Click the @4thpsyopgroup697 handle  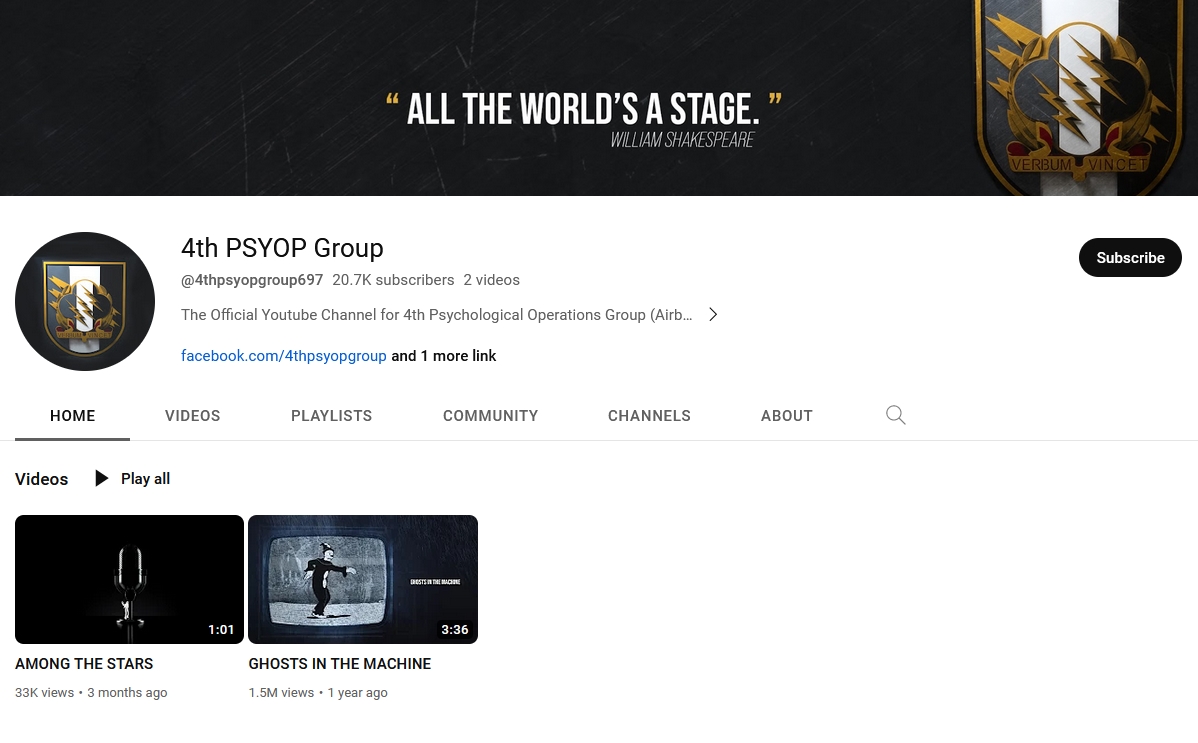[x=252, y=280]
